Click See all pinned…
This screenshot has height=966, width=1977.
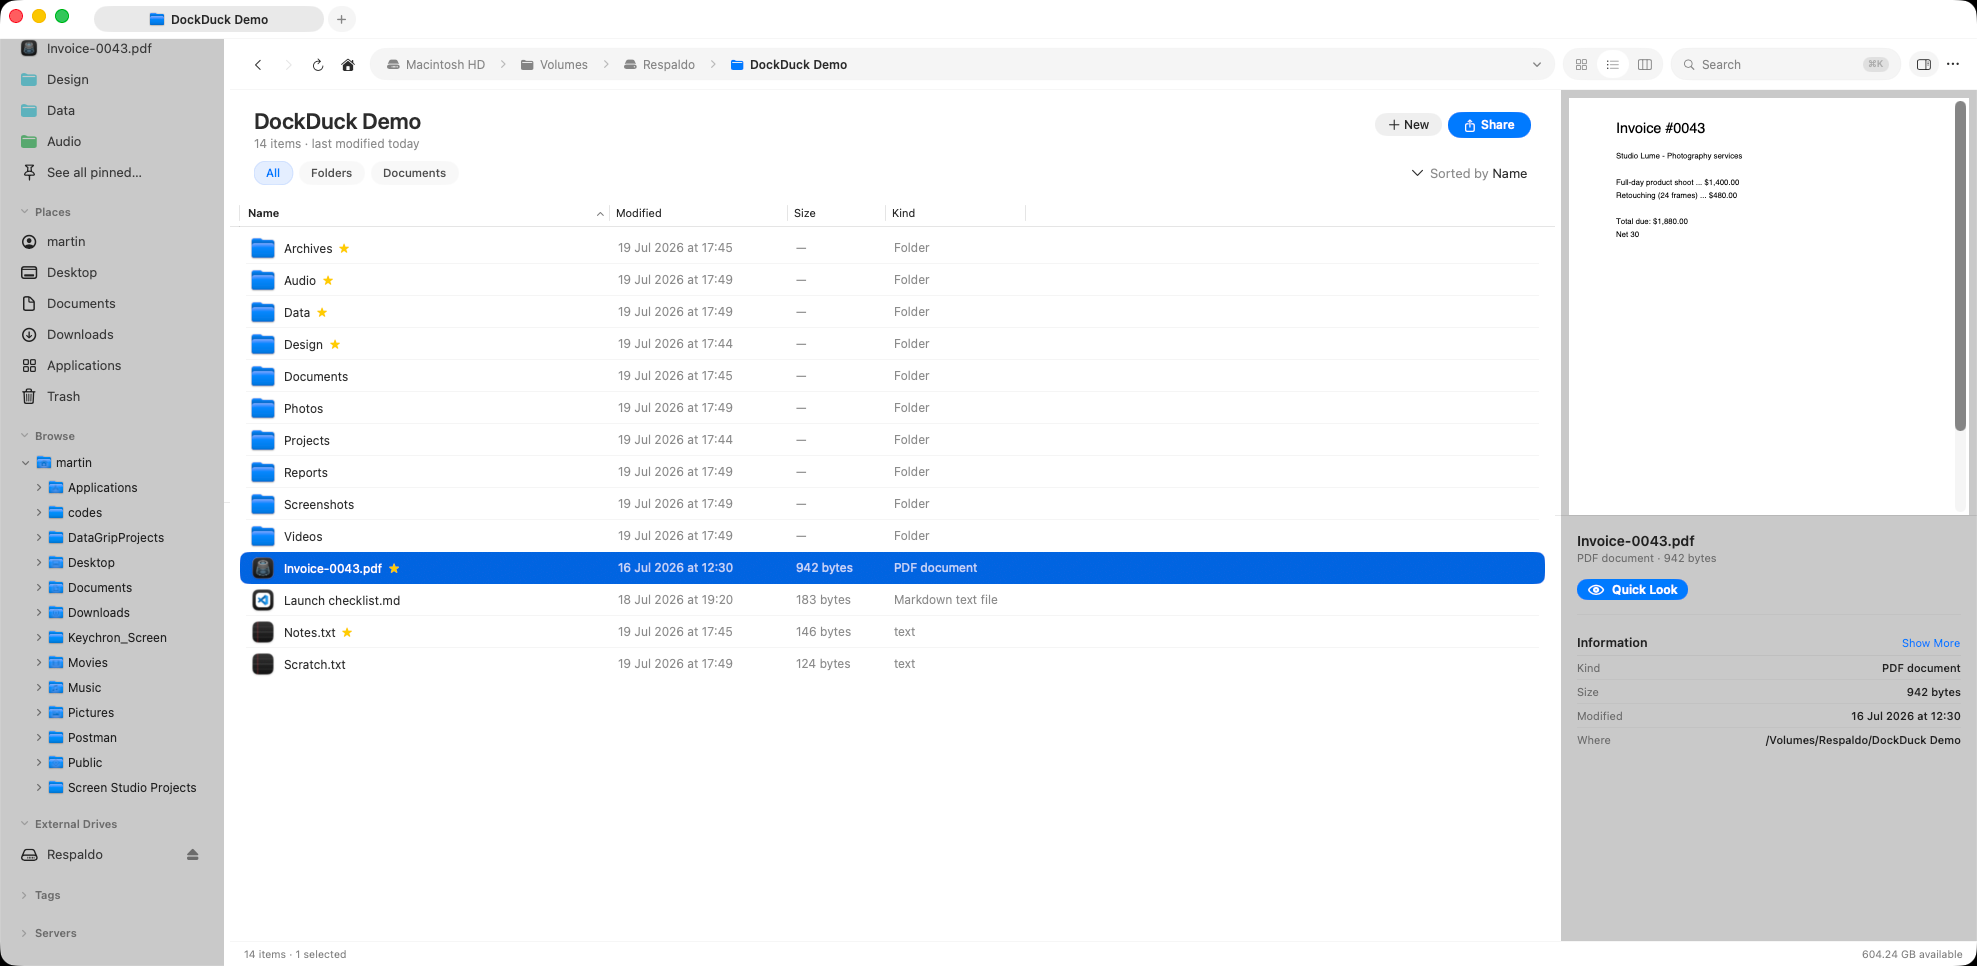coord(94,173)
